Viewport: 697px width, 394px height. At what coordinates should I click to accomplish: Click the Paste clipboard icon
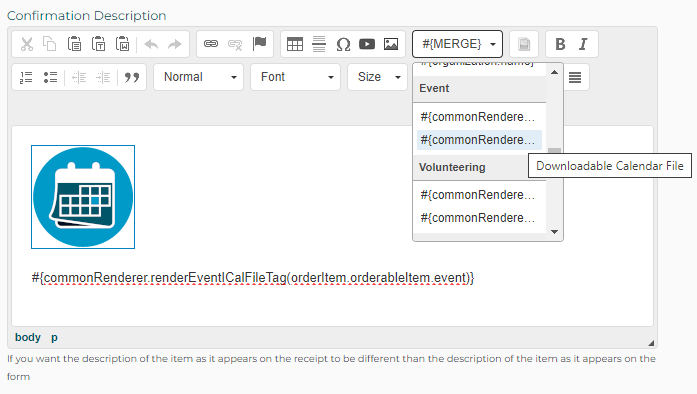tap(74, 44)
